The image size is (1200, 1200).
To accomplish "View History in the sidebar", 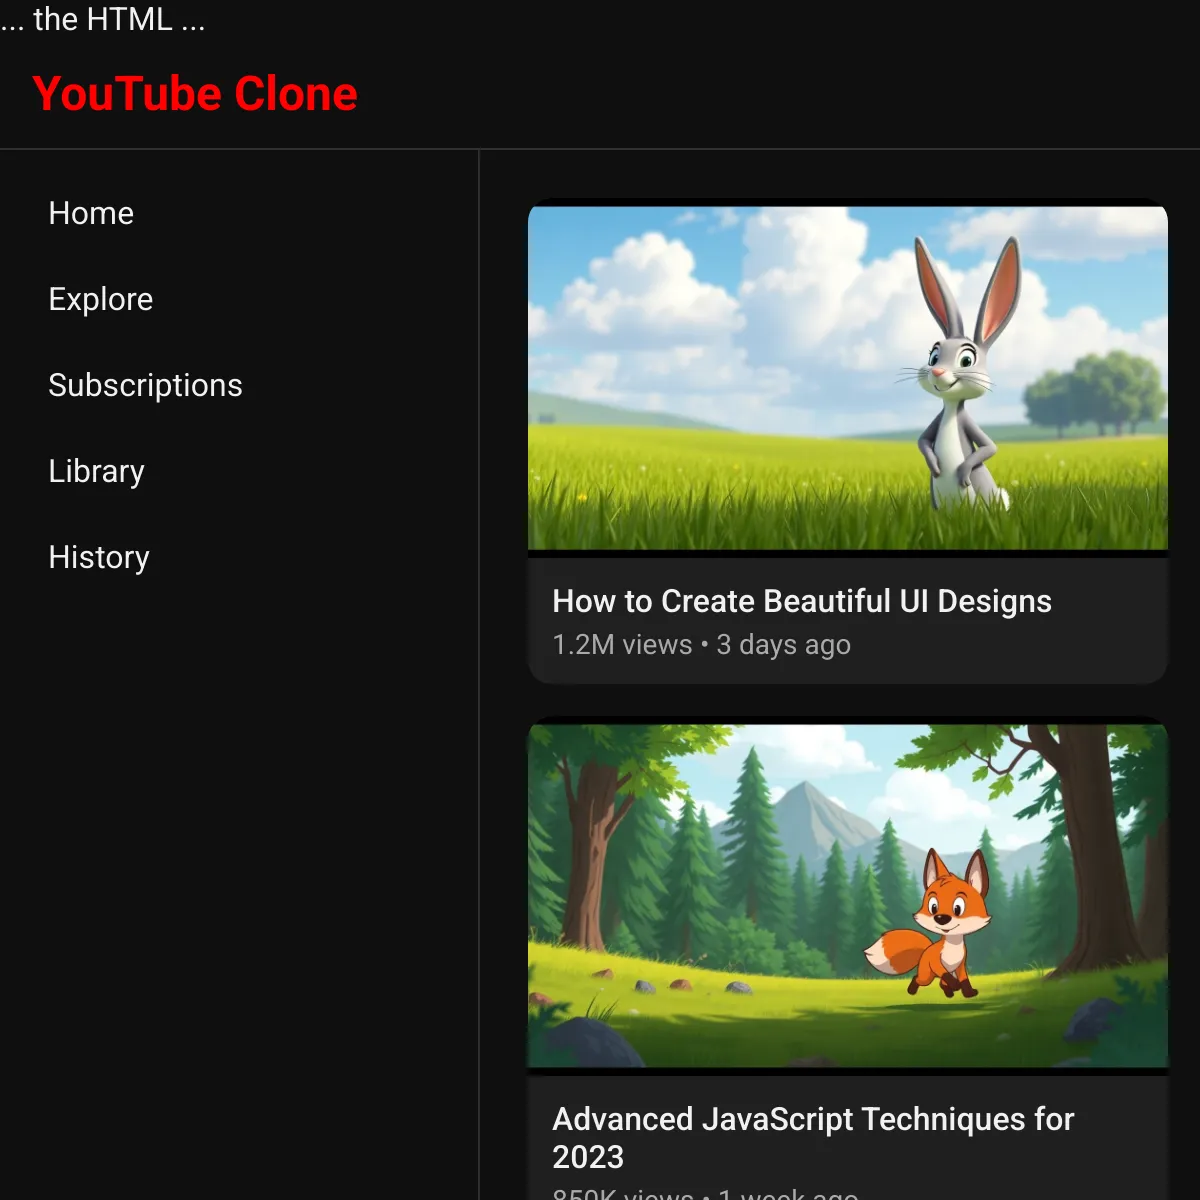I will click(99, 557).
